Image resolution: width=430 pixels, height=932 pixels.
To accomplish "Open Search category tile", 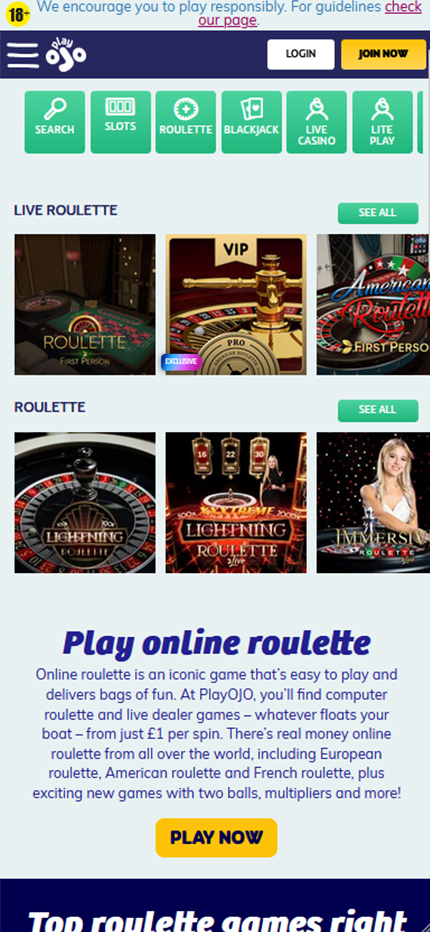I will coord(55,122).
